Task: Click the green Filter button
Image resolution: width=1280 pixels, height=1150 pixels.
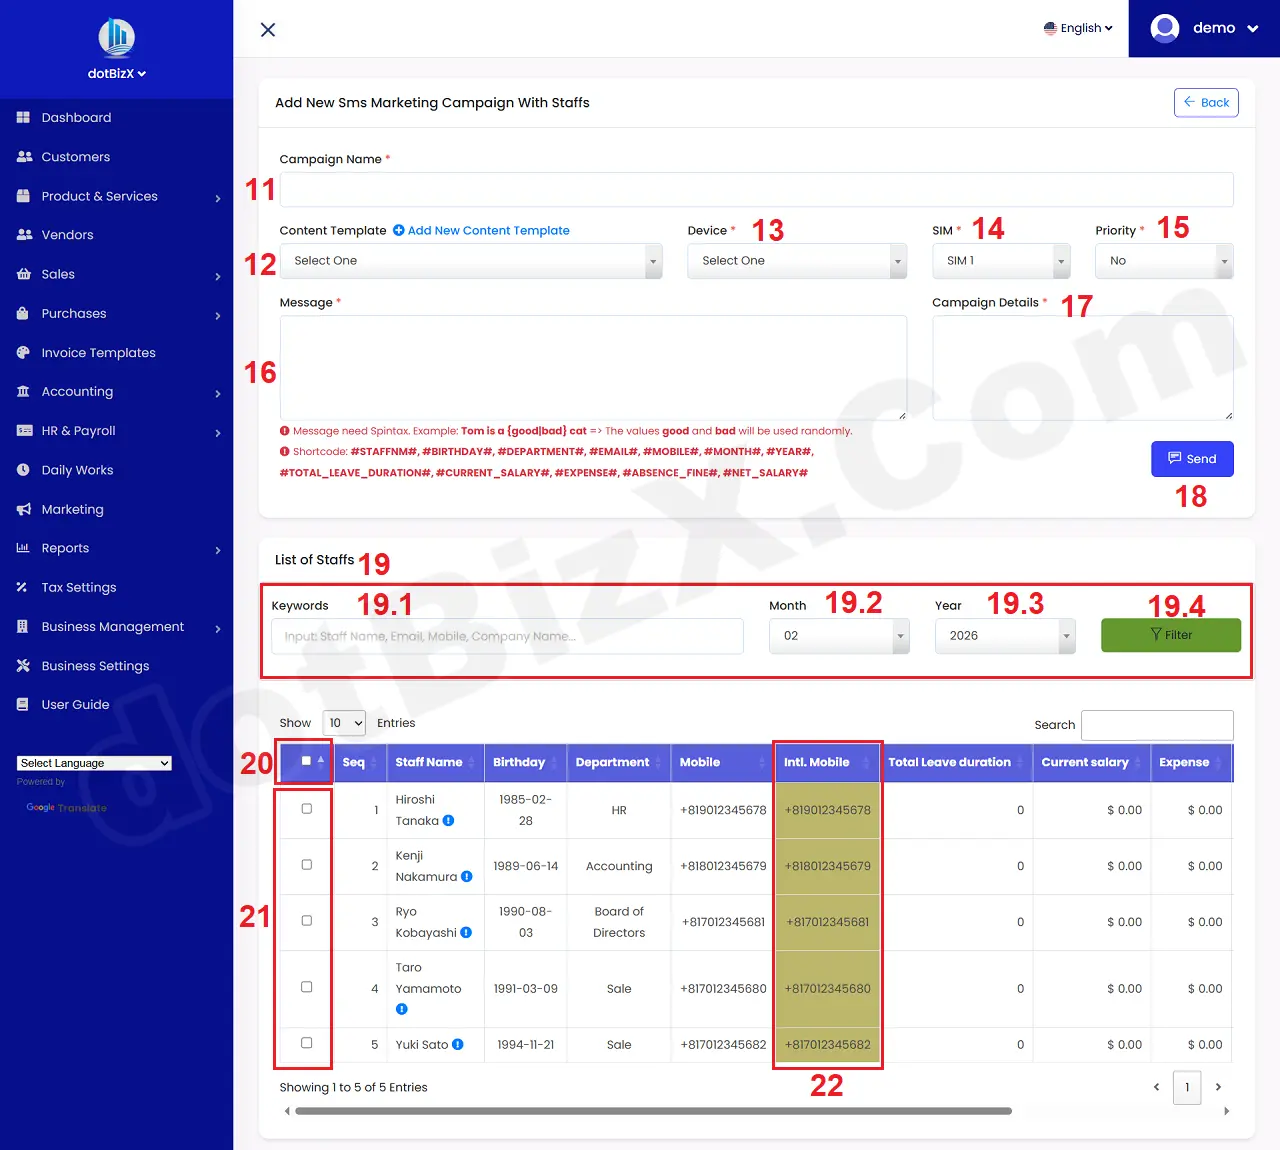Action: (x=1170, y=635)
